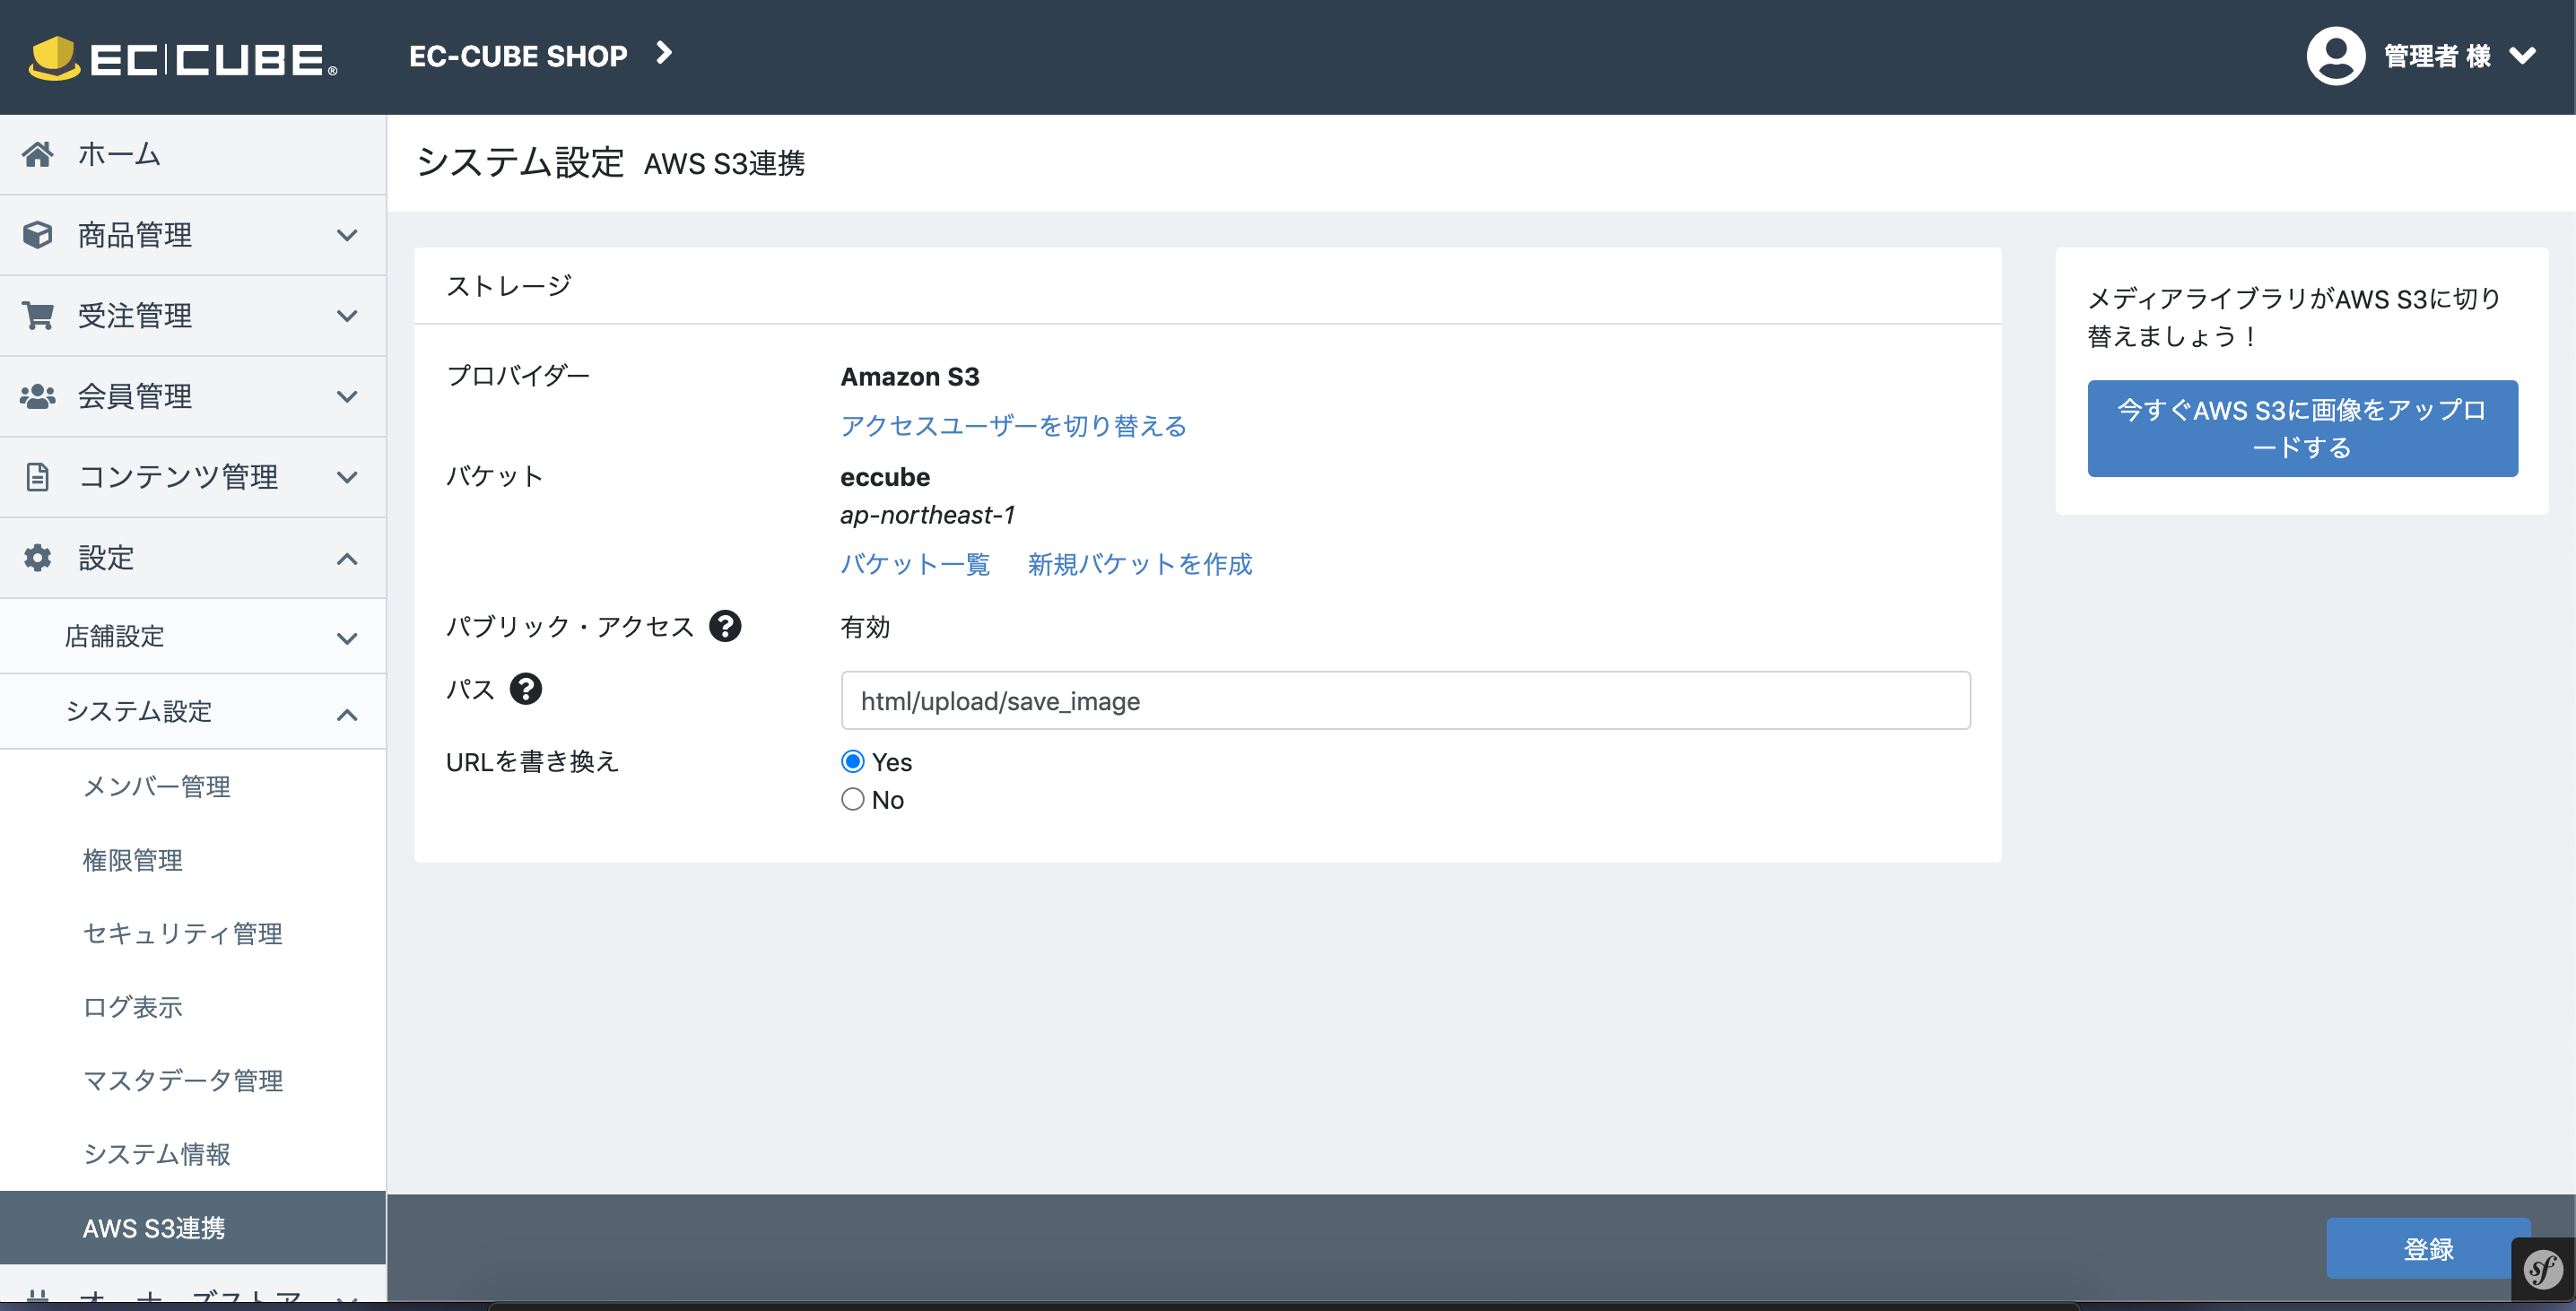Click the 登録 button
This screenshot has width=2576, height=1311.
pyautogui.click(x=2428, y=1249)
